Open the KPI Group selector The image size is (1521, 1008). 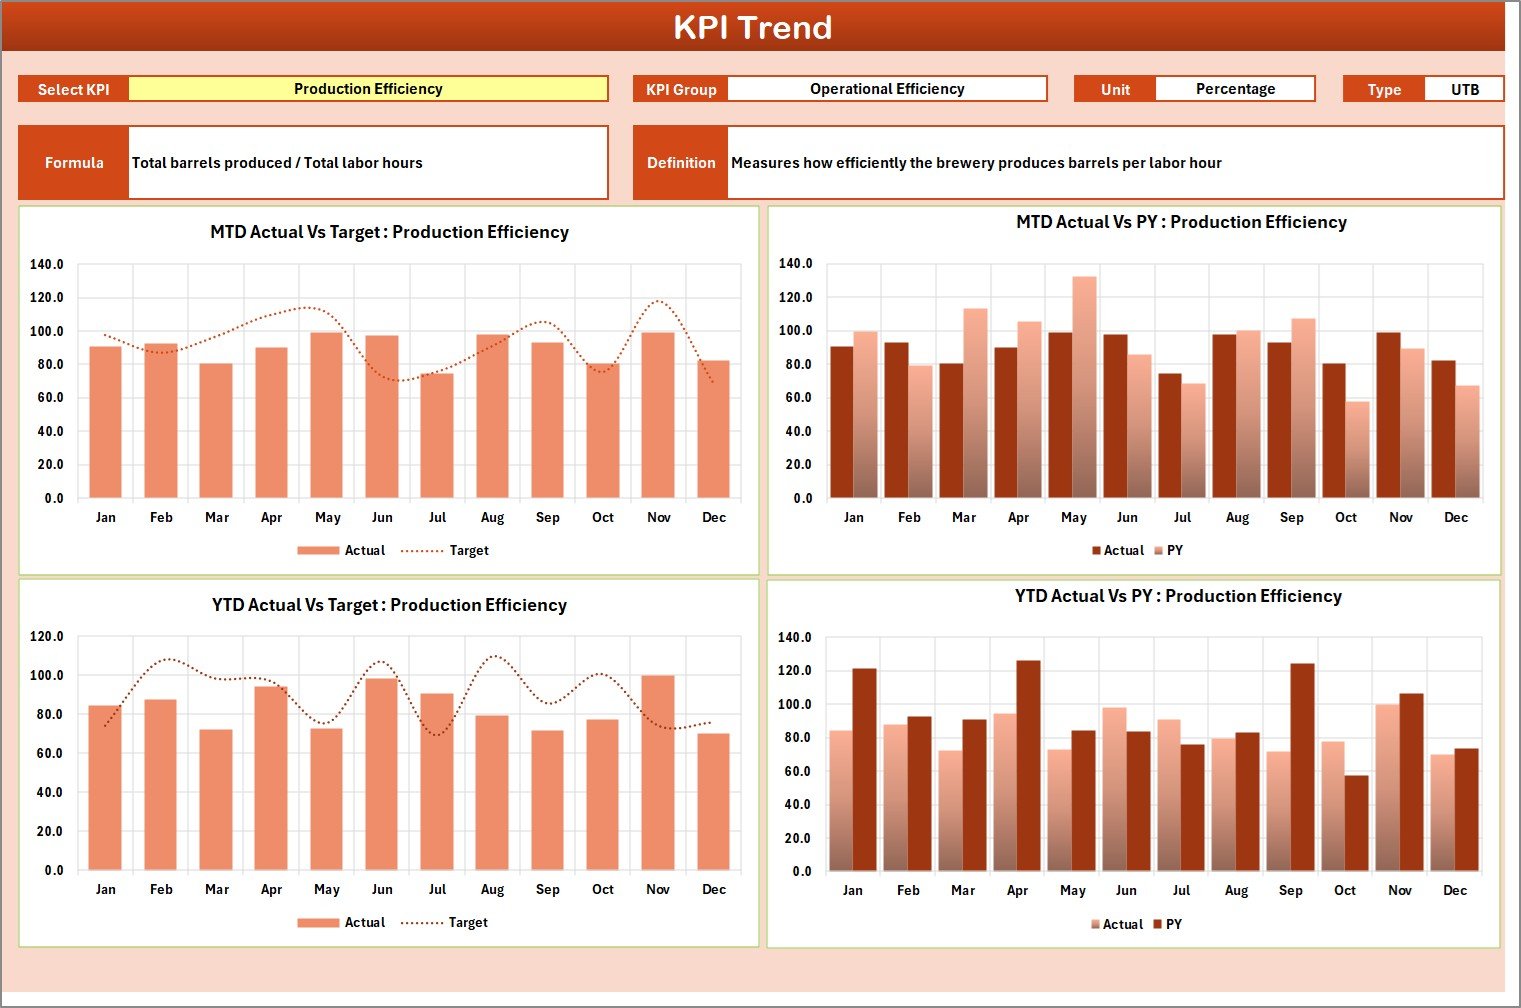tap(886, 88)
